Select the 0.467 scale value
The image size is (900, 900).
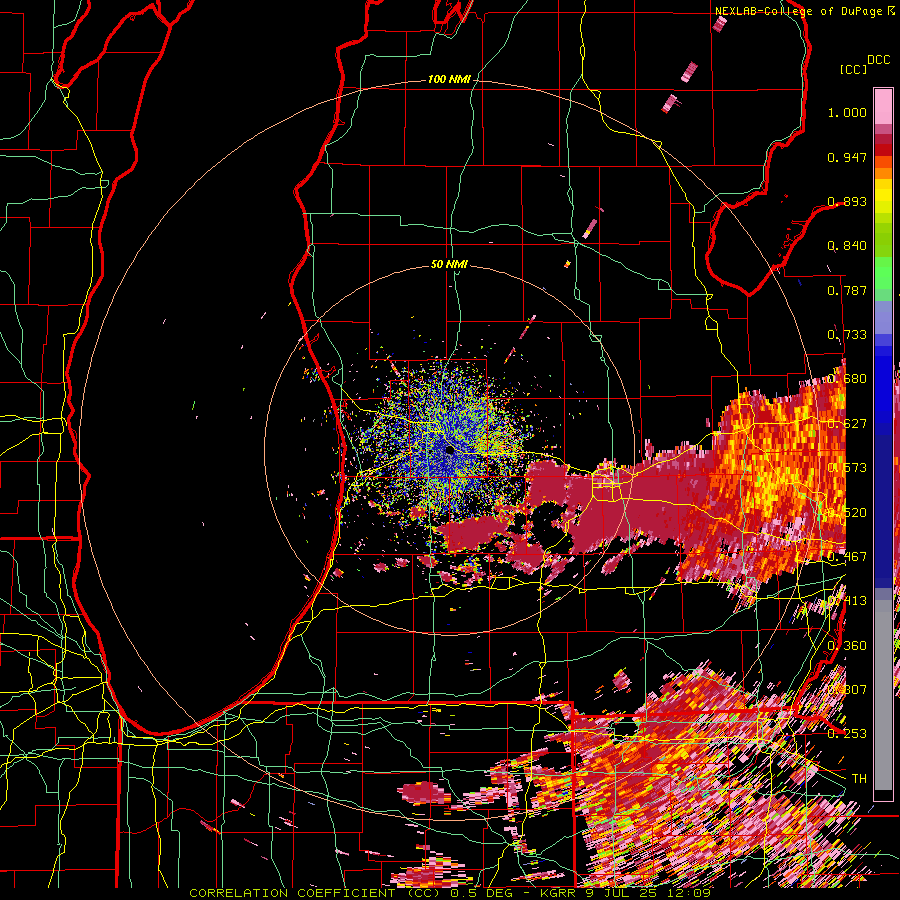[847, 557]
